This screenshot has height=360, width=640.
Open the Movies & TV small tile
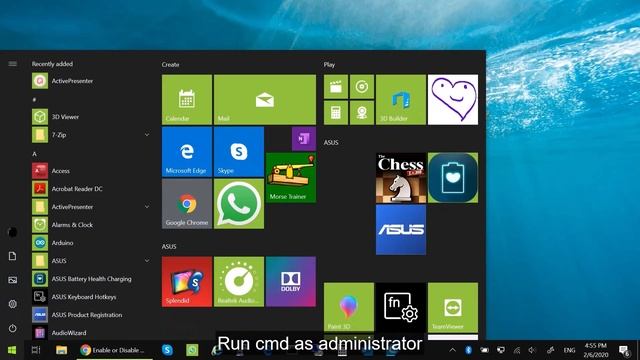[336, 87]
